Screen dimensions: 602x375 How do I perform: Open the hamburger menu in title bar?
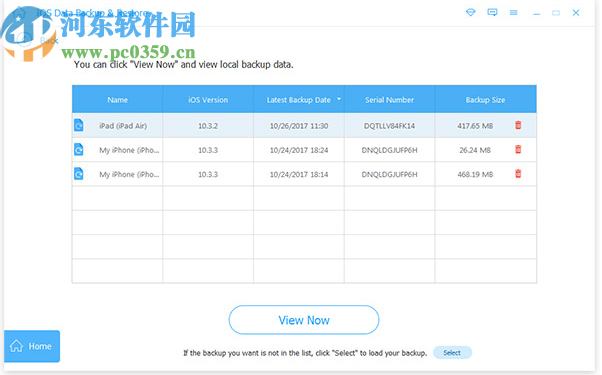coord(513,13)
